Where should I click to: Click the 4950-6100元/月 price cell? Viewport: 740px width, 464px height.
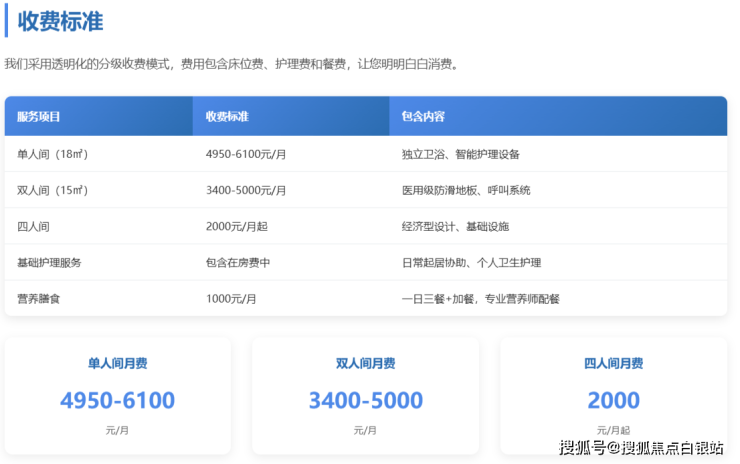(x=246, y=154)
